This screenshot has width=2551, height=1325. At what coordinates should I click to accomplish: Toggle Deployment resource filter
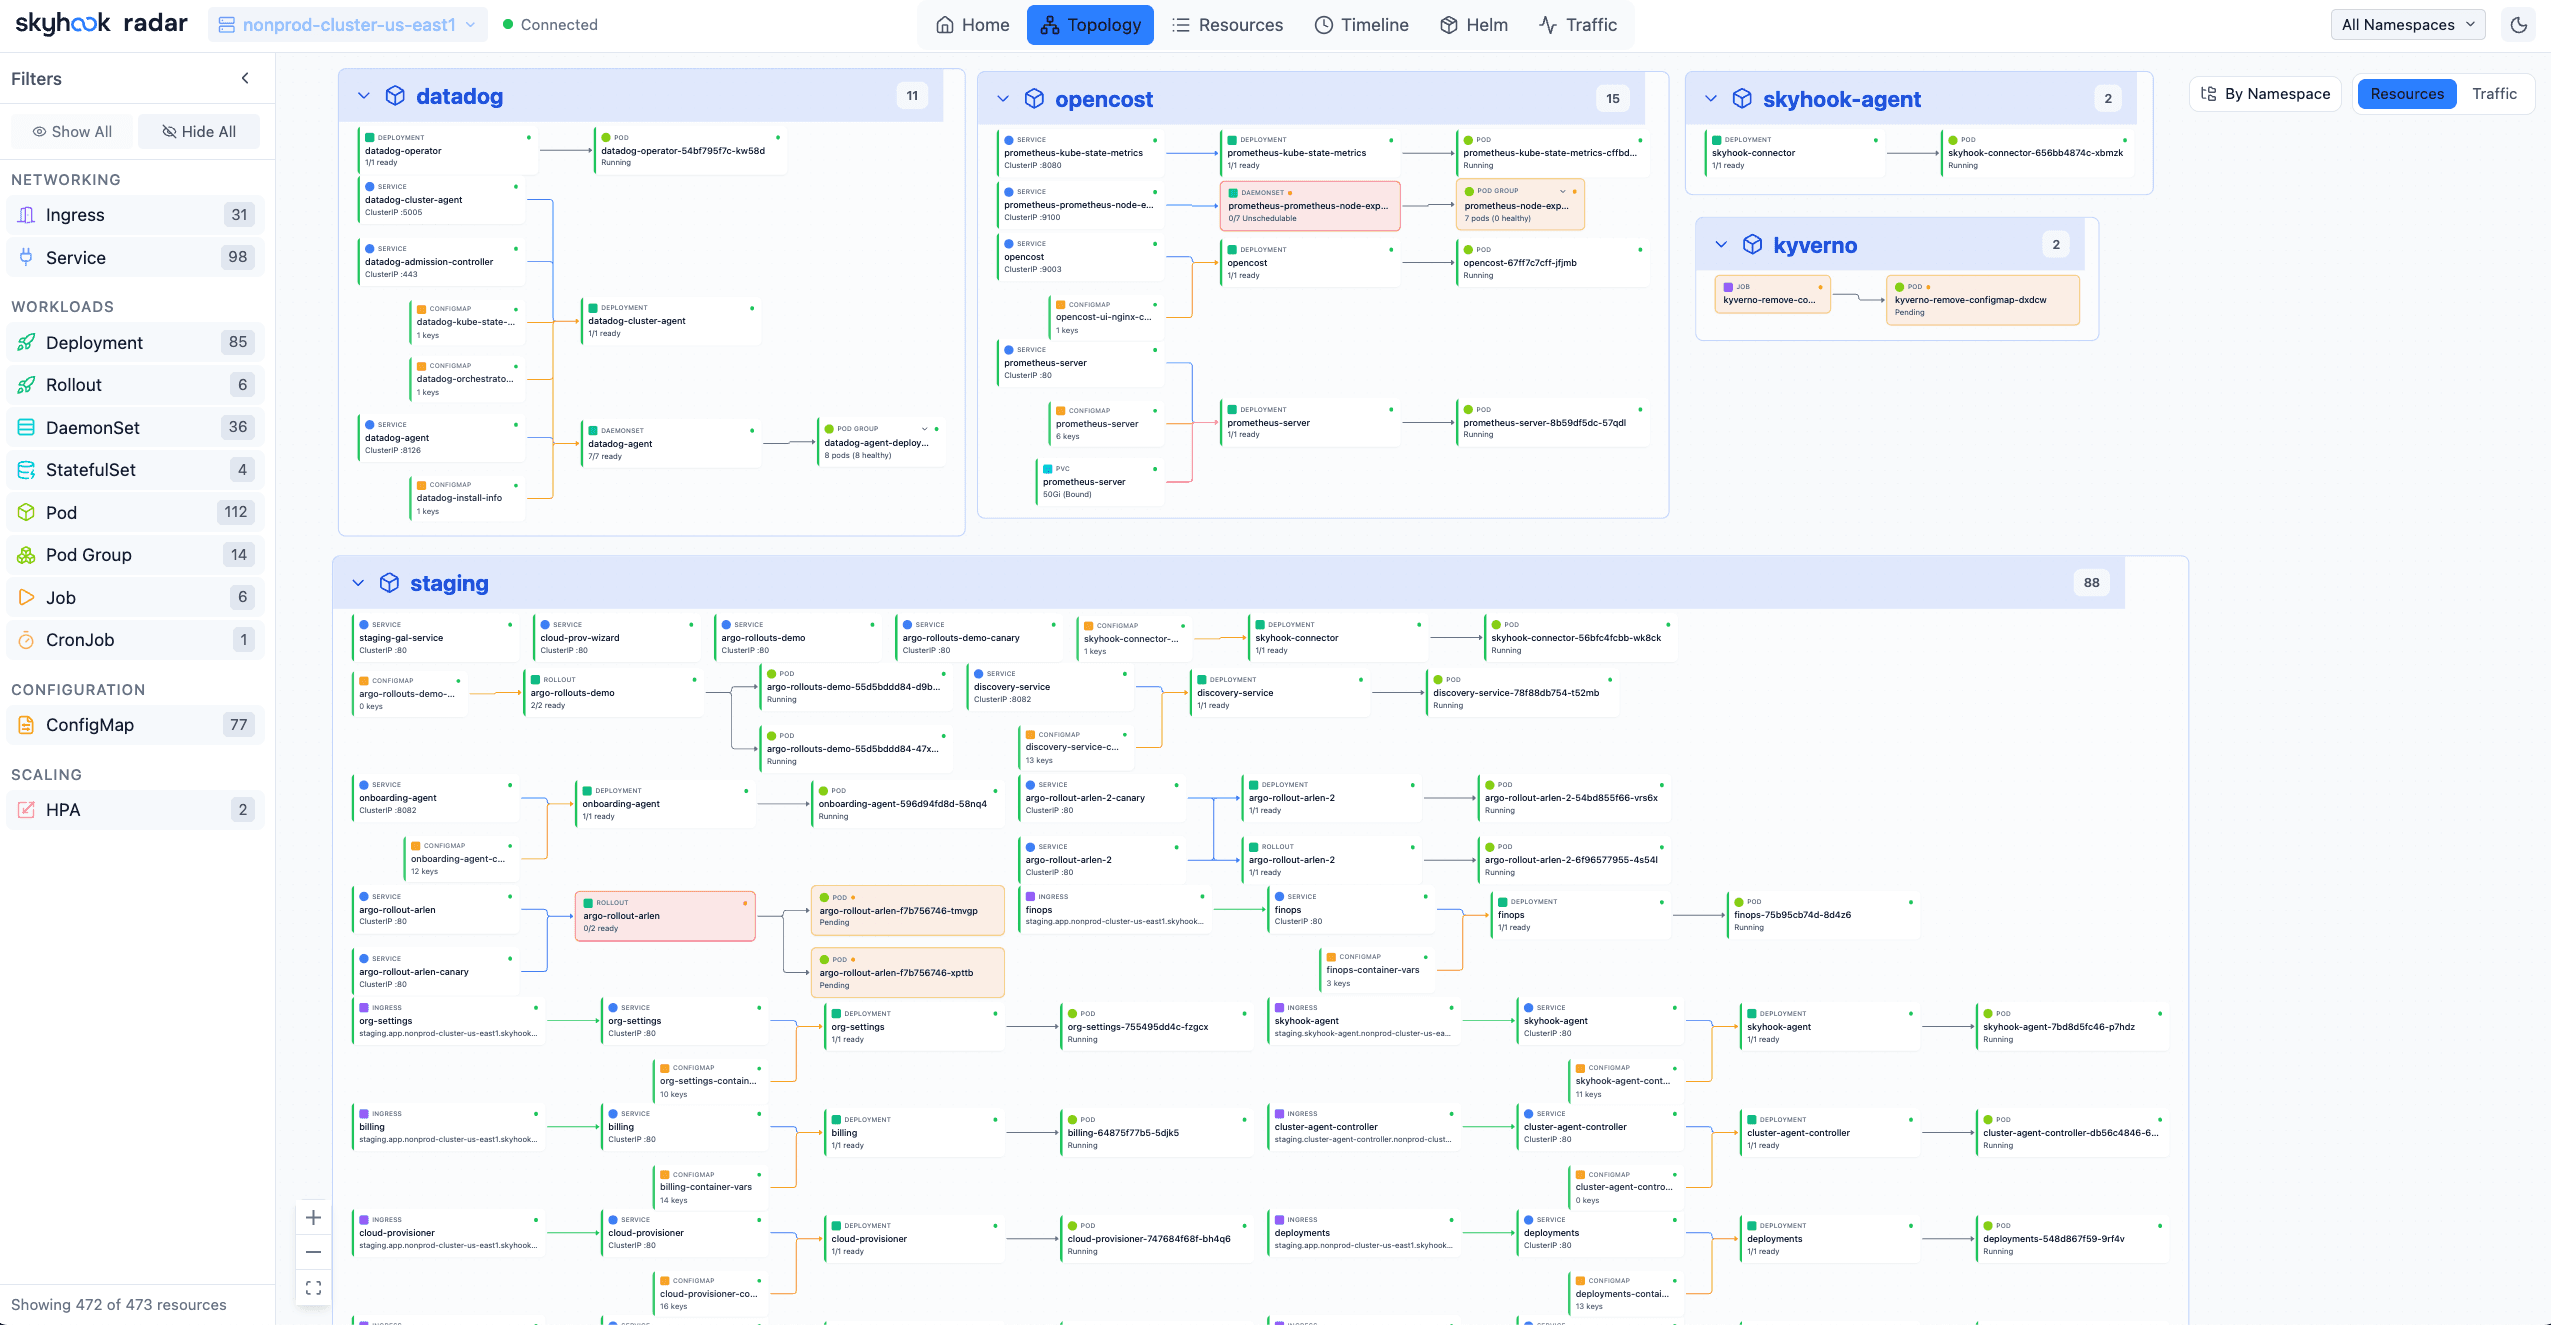point(135,343)
